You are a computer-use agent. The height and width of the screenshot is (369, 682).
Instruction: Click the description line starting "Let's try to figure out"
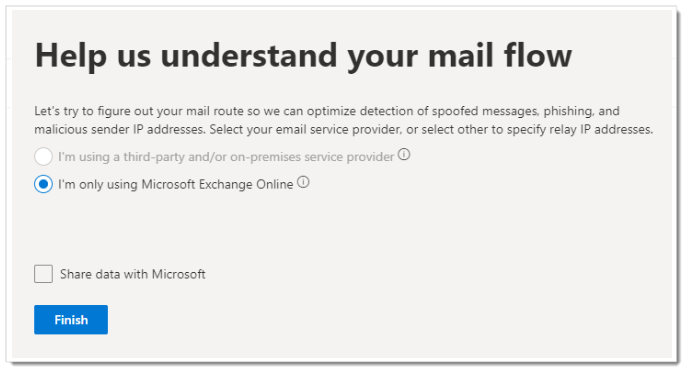pos(327,111)
